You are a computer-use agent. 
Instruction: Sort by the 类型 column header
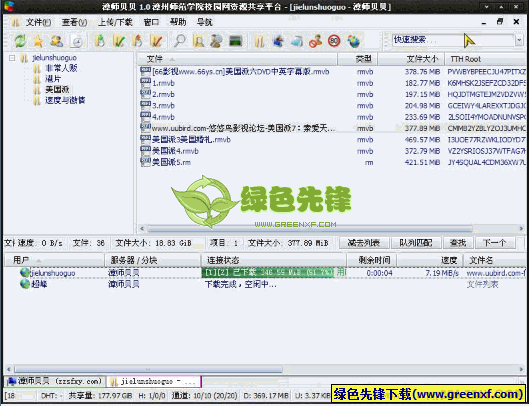pos(357,59)
